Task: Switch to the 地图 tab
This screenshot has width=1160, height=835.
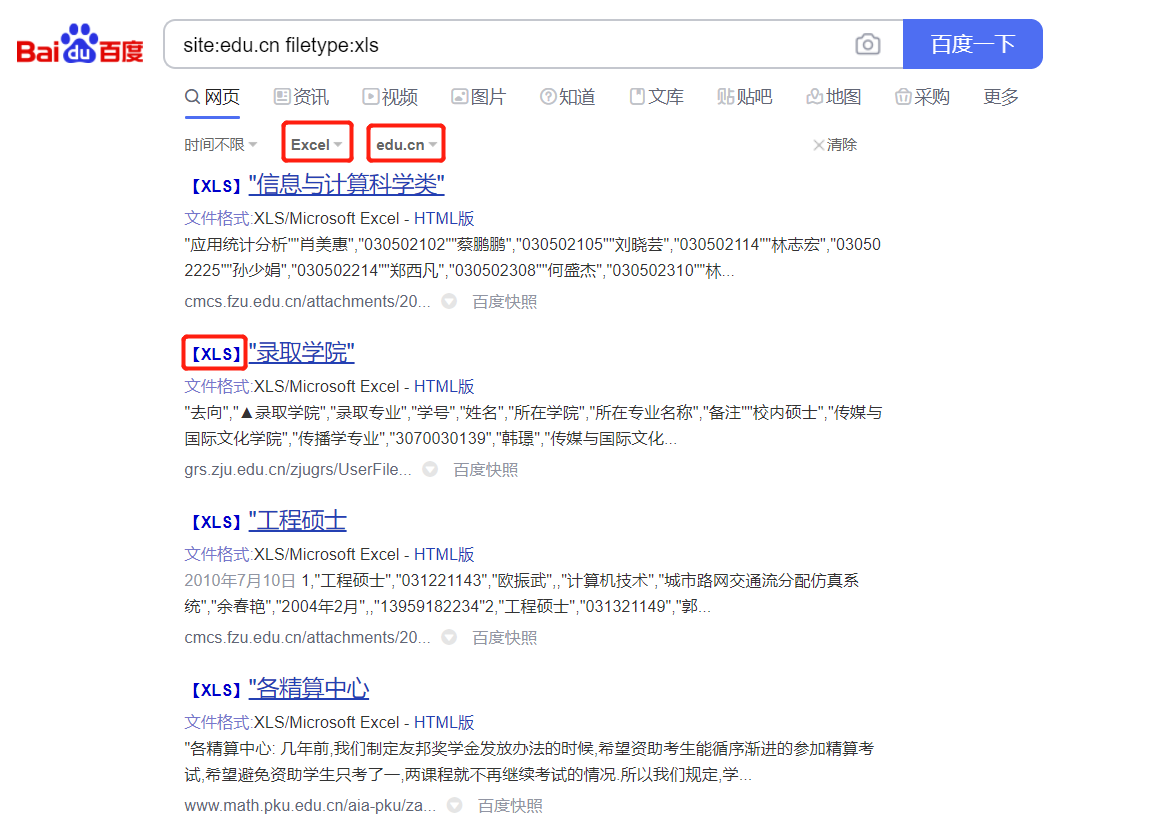Action: tap(834, 97)
